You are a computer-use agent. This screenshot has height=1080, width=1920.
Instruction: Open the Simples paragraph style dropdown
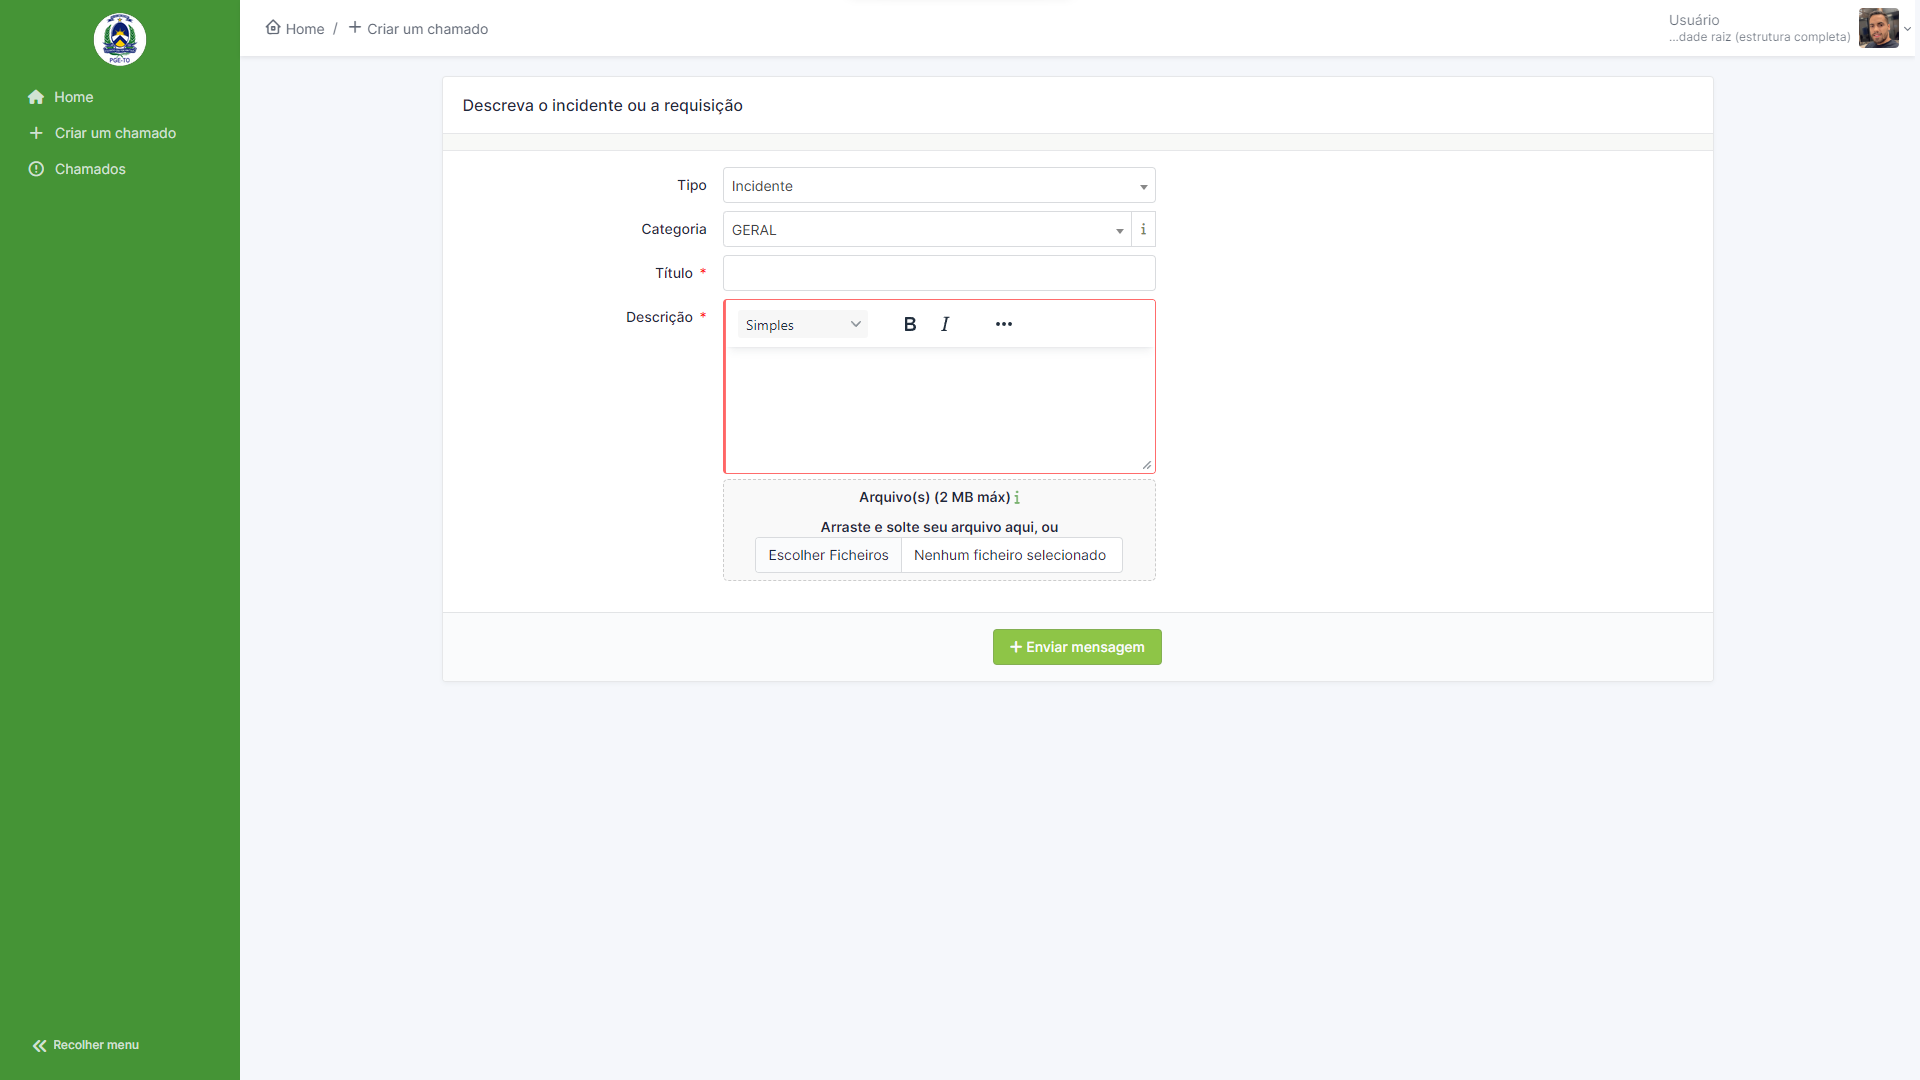tap(802, 325)
